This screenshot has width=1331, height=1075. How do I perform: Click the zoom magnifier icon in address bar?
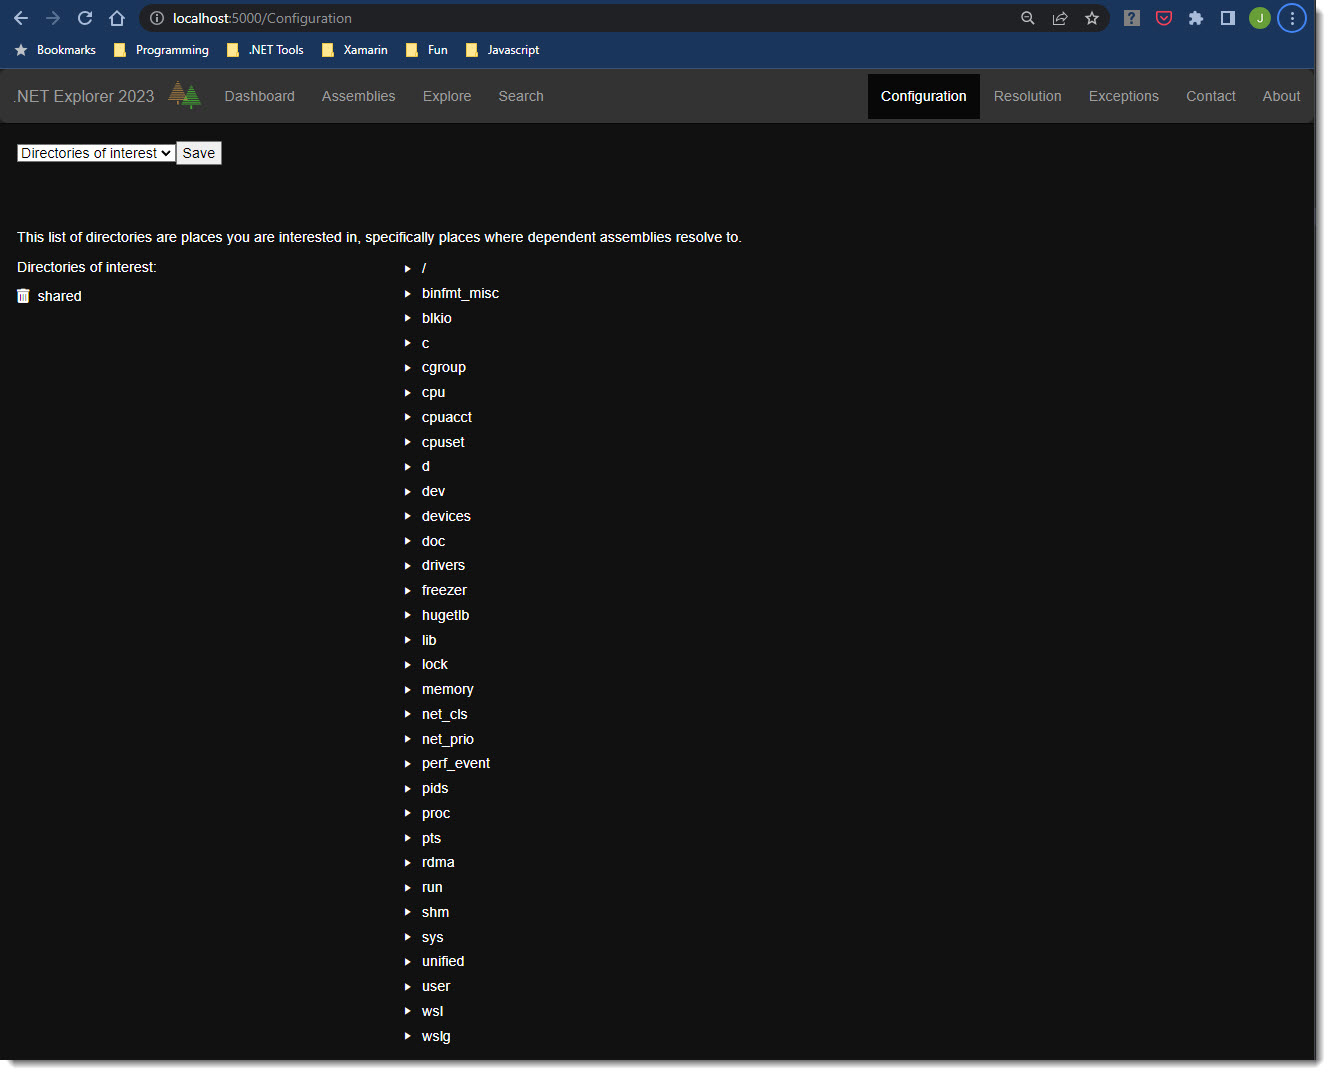click(x=1028, y=18)
